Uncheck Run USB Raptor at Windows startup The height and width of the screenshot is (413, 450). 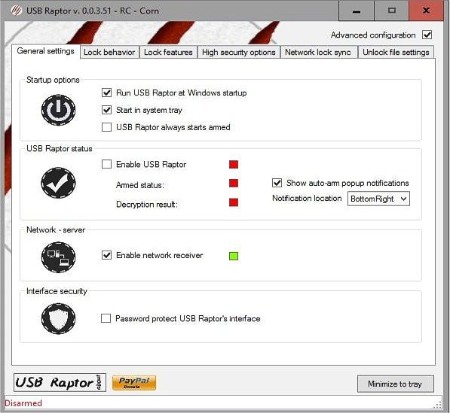click(x=107, y=92)
